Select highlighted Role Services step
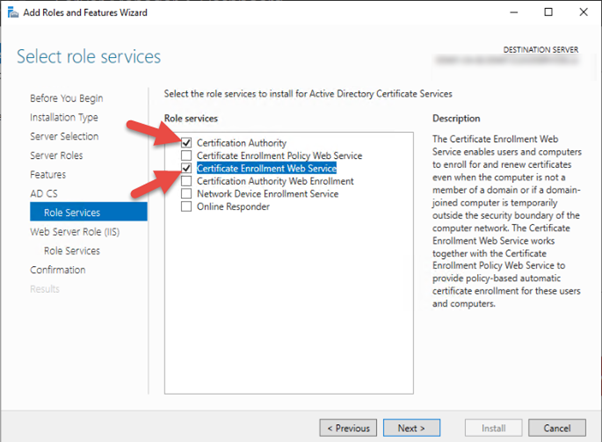Image resolution: width=602 pixels, height=442 pixels. 88,212
